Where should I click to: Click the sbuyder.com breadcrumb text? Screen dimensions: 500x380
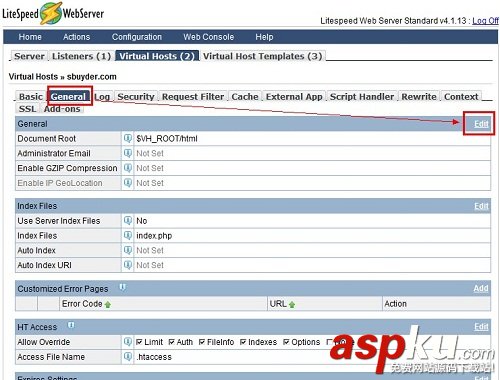pos(92,77)
